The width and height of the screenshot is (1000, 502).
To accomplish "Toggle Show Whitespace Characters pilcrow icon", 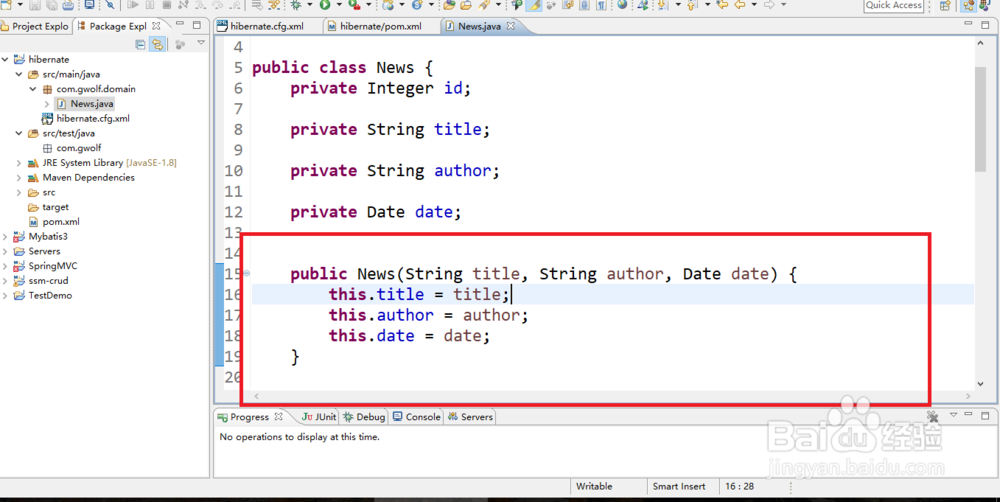I will pyautogui.click(x=601, y=5).
